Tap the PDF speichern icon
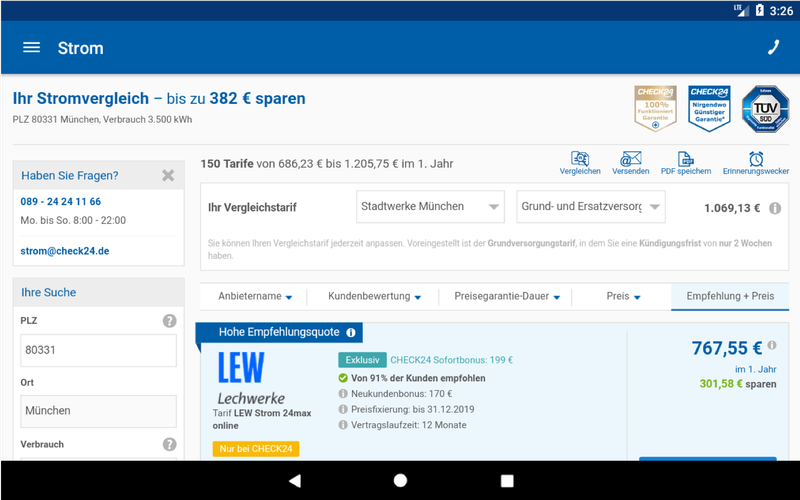Viewport: 800px width, 500px height. pos(686,163)
